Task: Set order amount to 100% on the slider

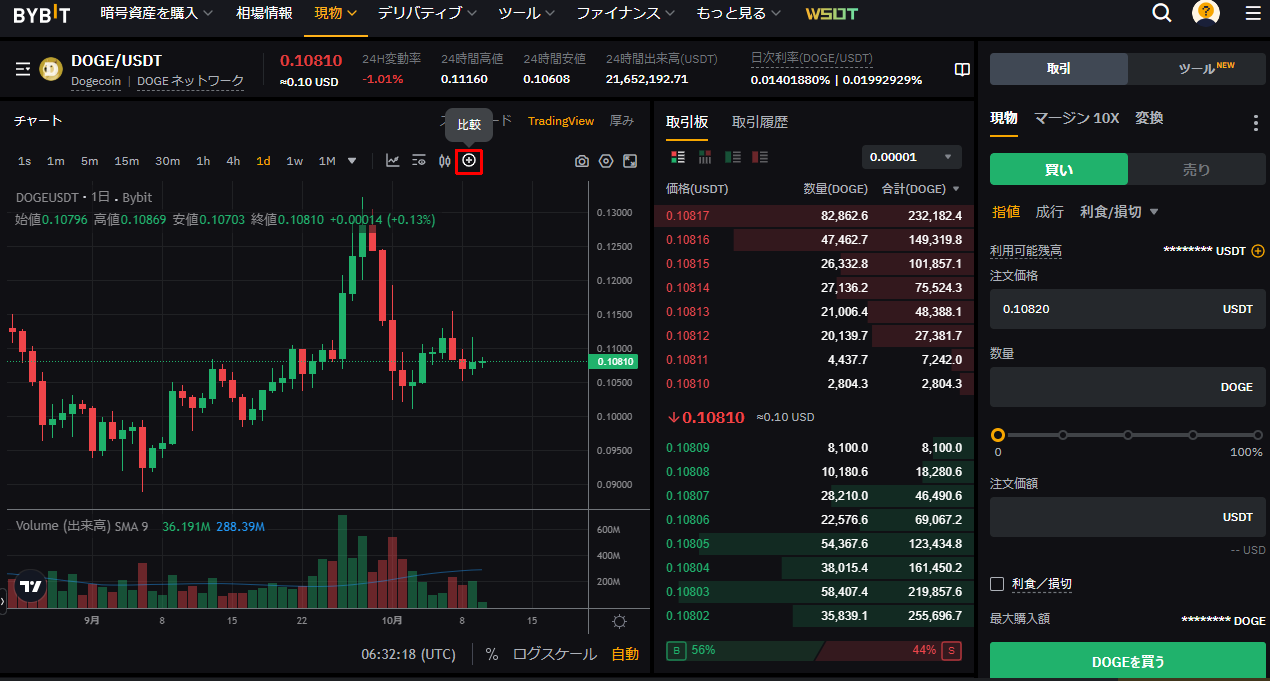Action: coord(1256,436)
